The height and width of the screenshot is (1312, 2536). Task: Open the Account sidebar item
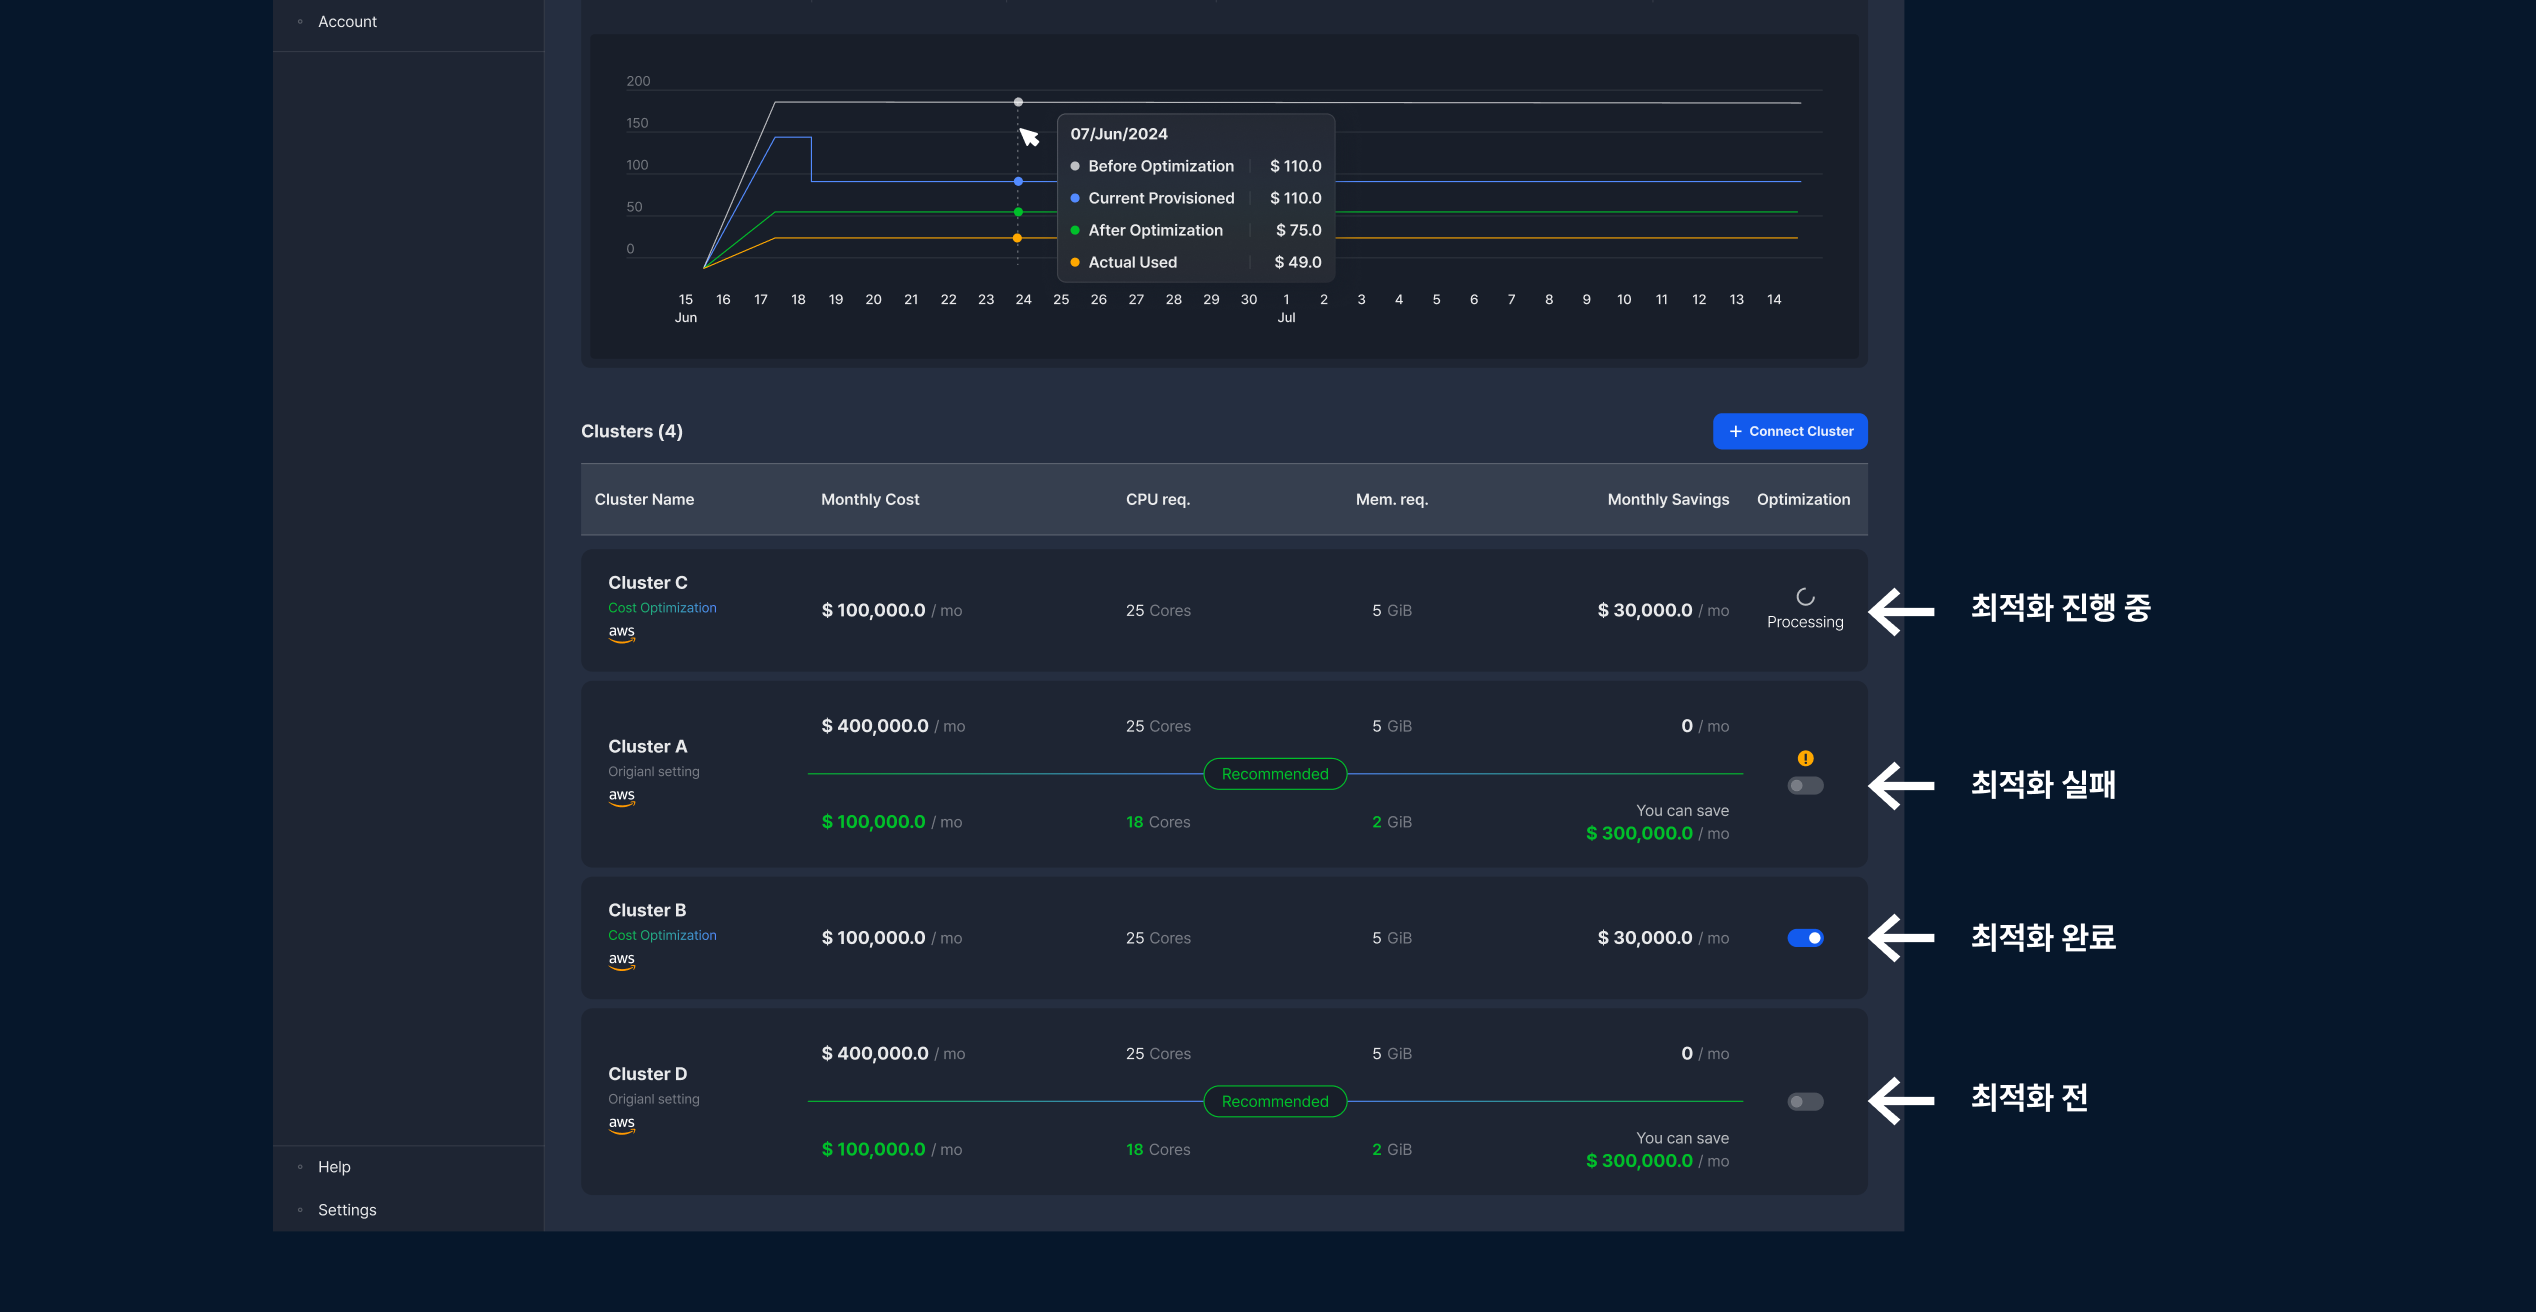[x=347, y=22]
